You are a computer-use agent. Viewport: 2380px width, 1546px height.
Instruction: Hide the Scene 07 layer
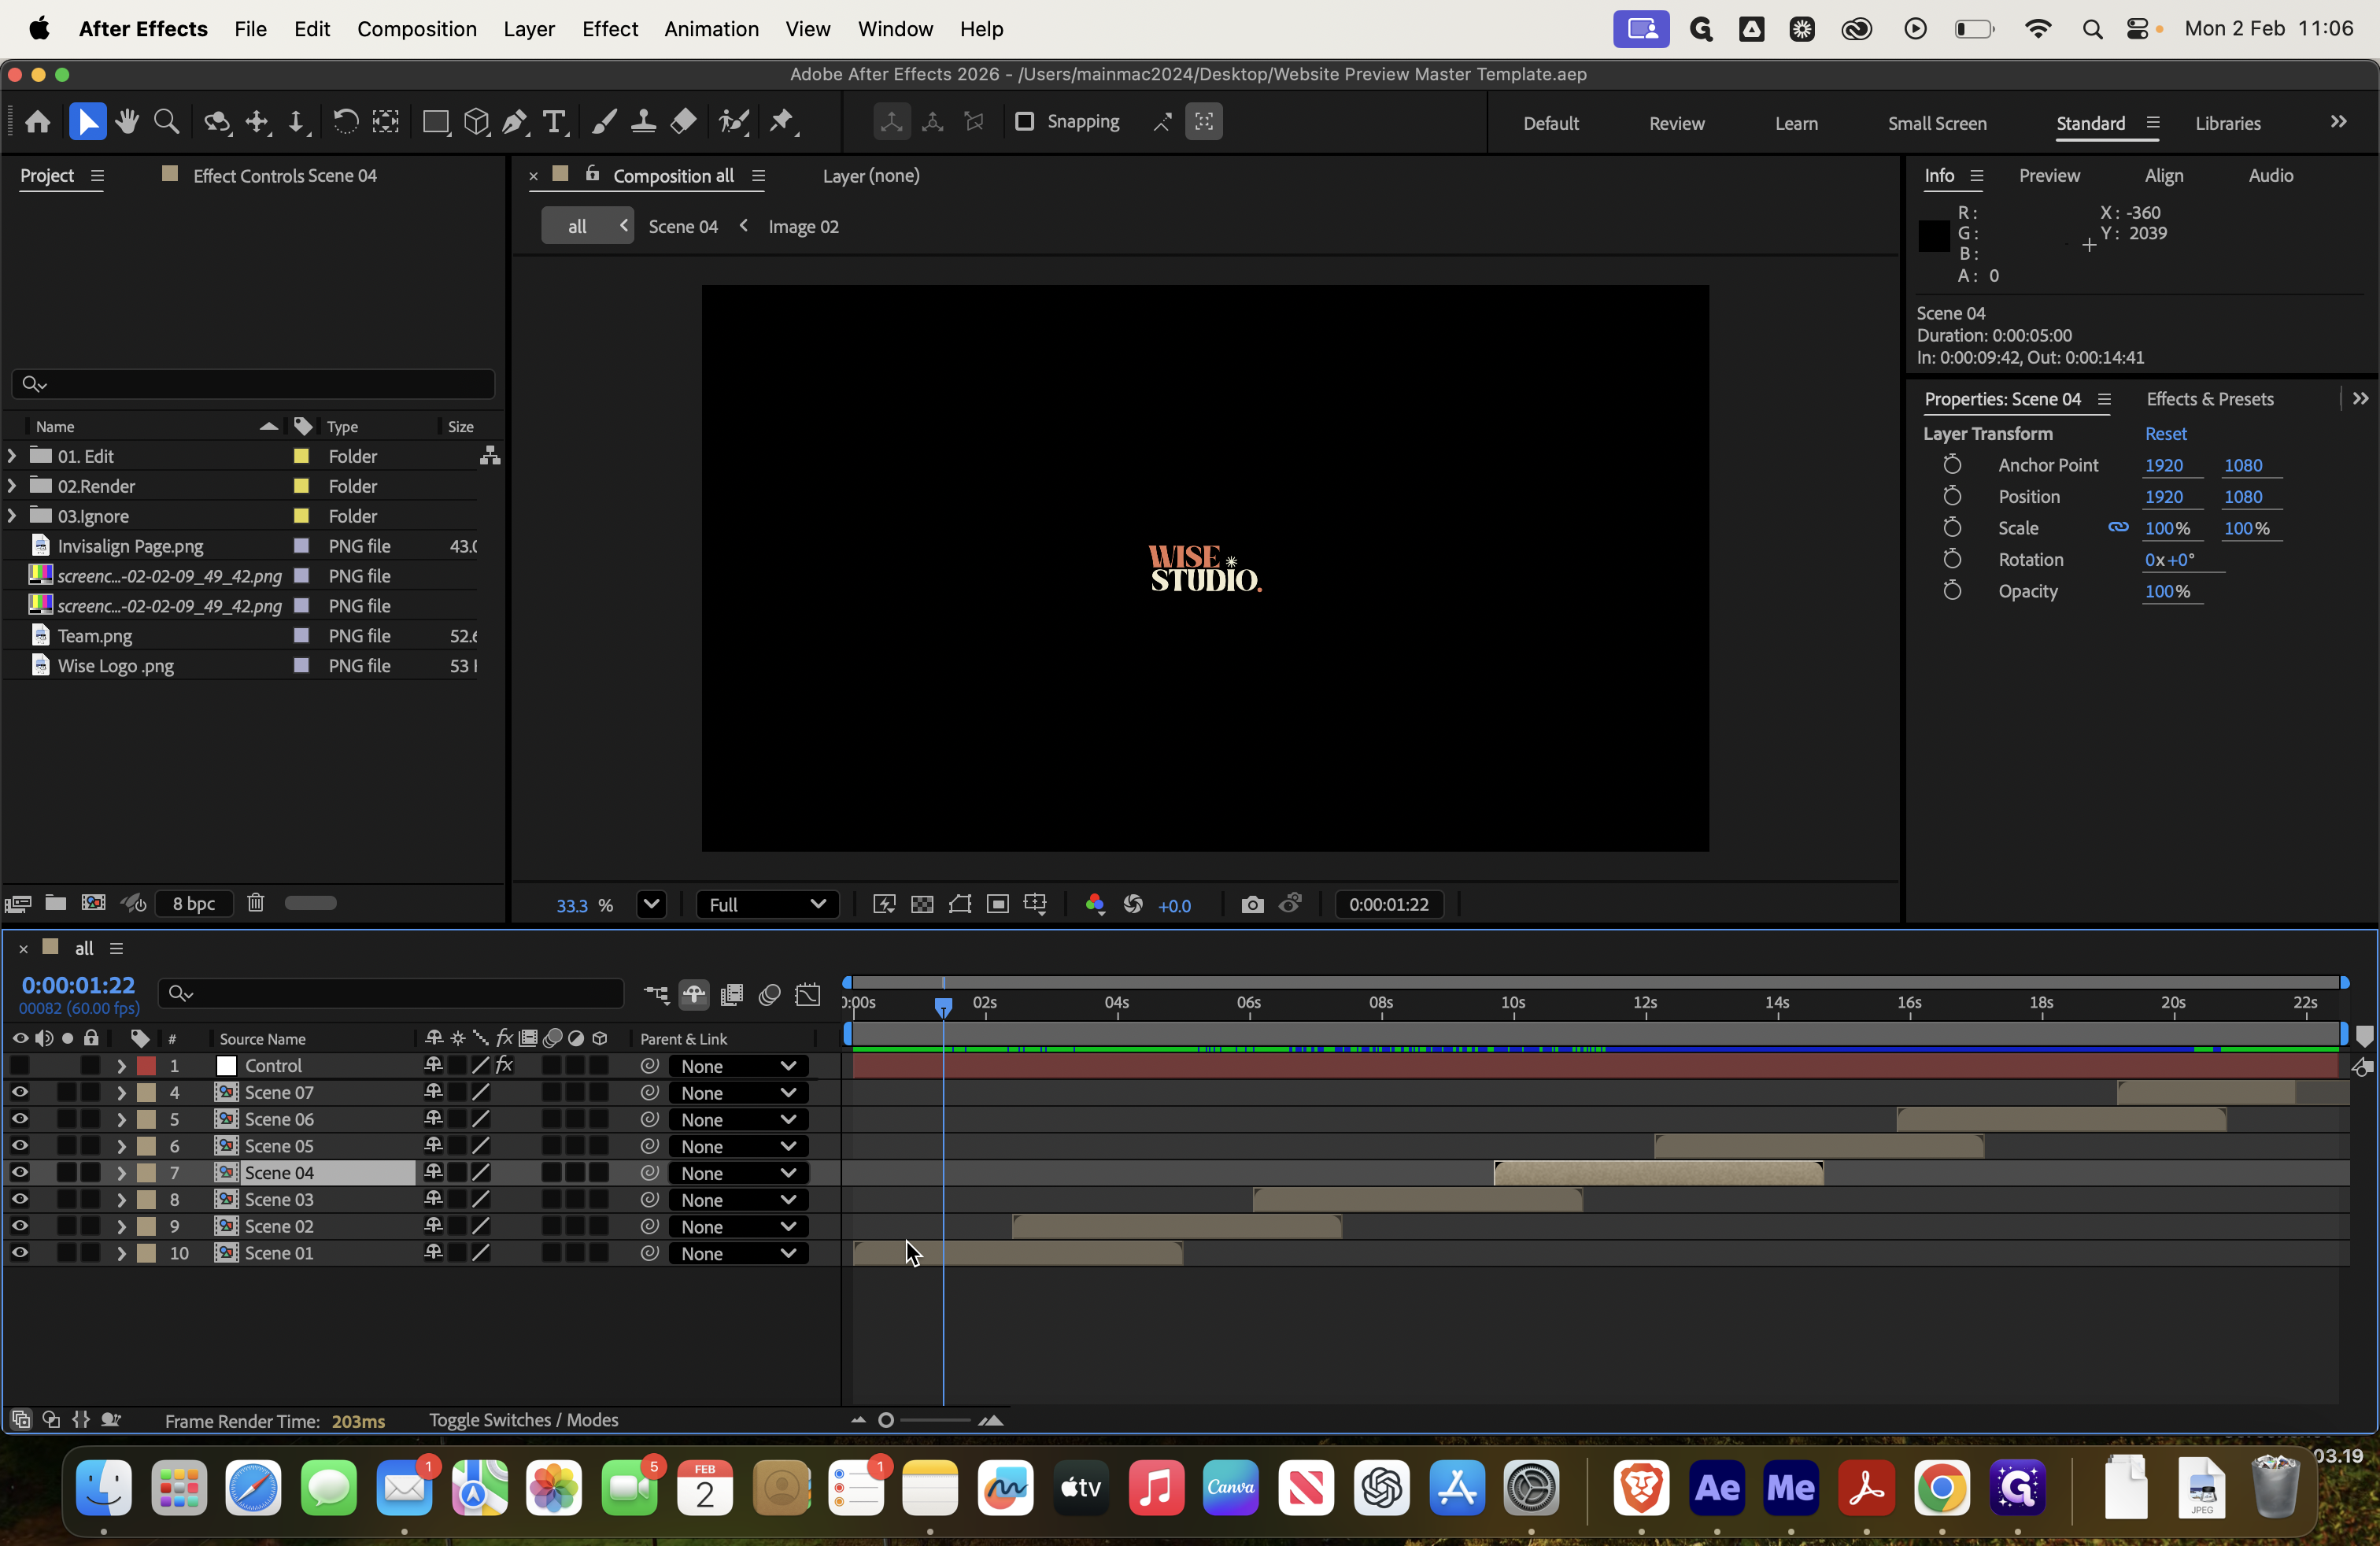20,1092
